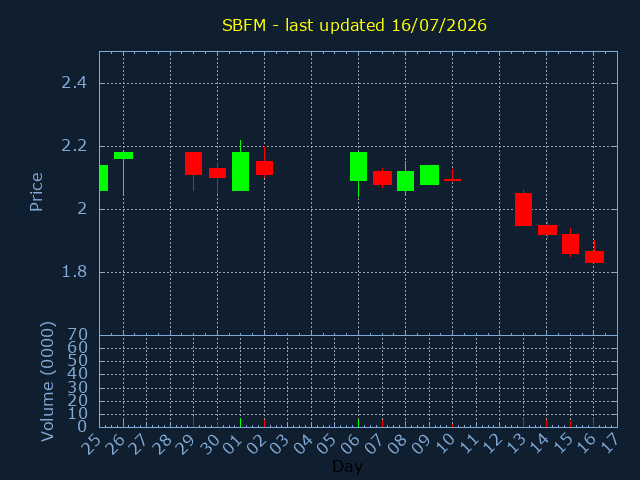Select the green candle on day 09
The height and width of the screenshot is (480, 640).
pyautogui.click(x=429, y=175)
